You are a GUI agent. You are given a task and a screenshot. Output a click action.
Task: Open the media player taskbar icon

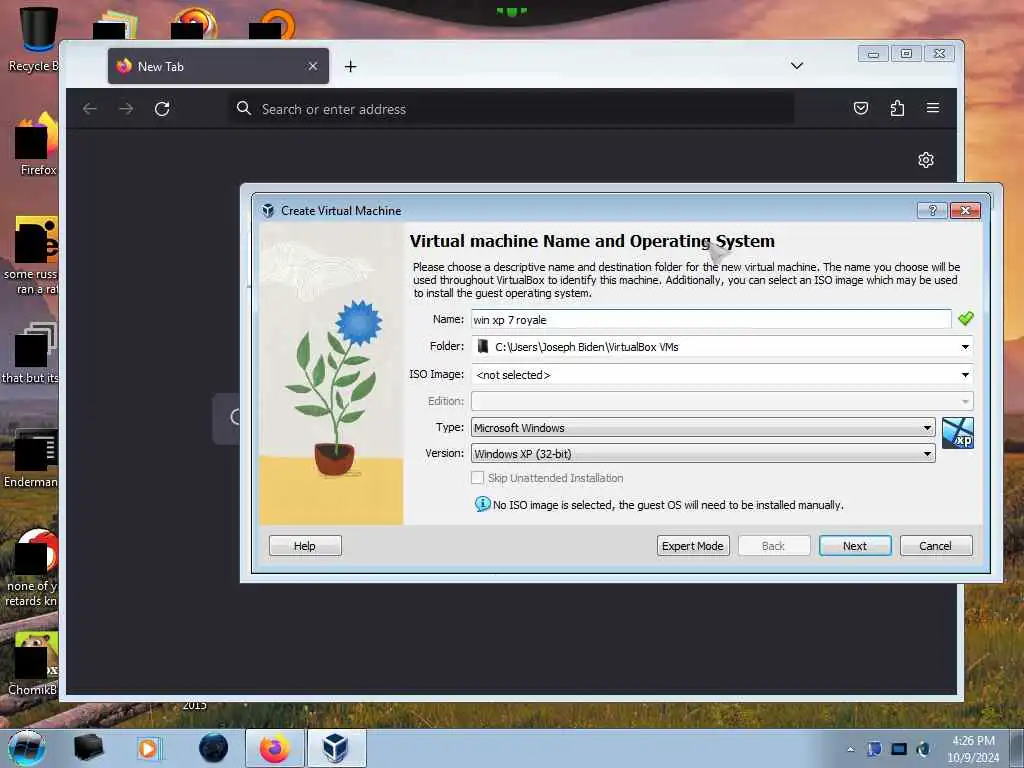(148, 748)
